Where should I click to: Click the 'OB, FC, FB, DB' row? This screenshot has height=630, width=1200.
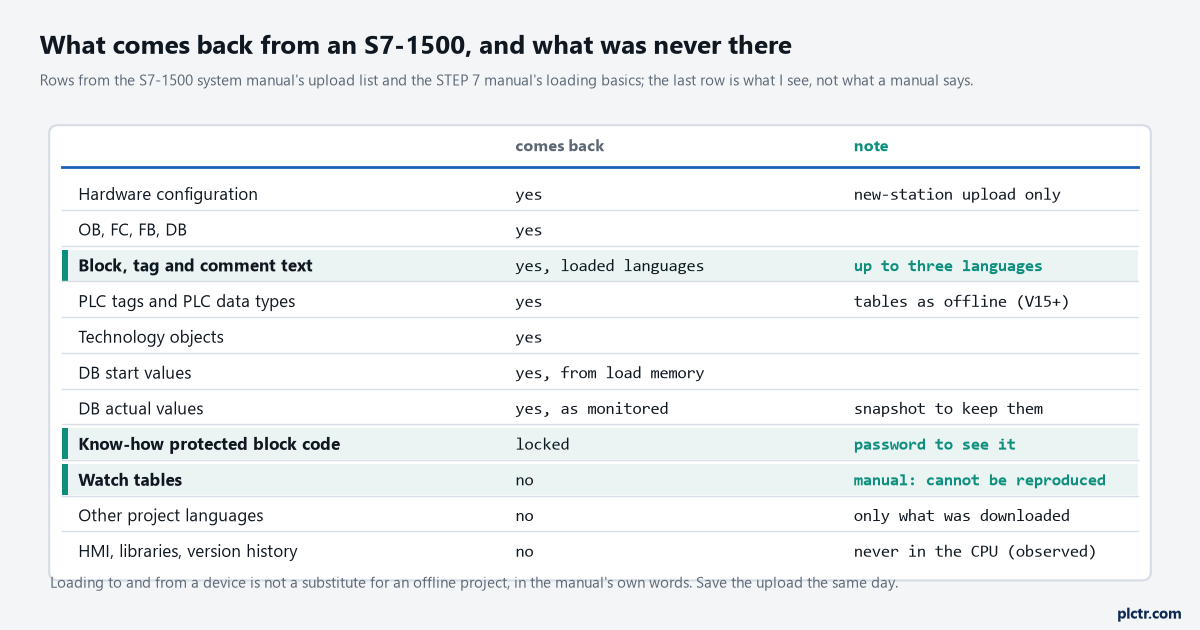[600, 230]
